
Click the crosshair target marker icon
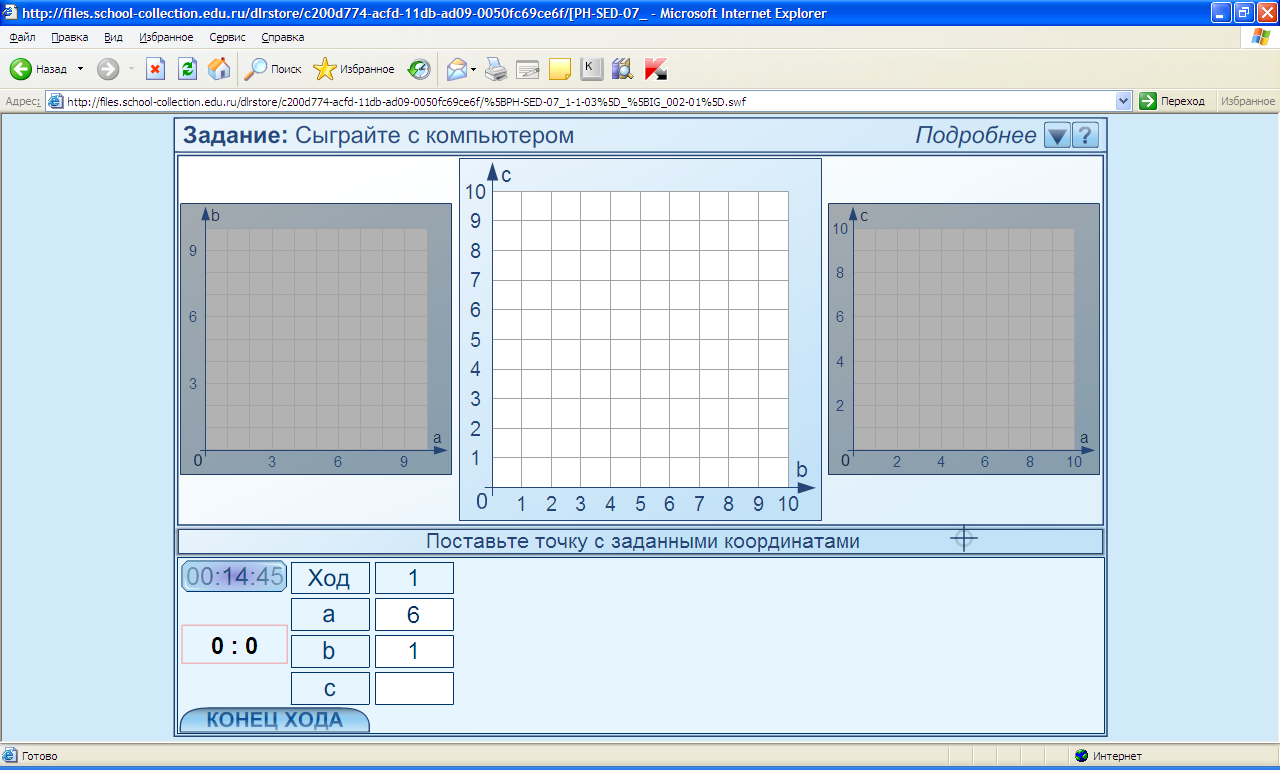[964, 538]
